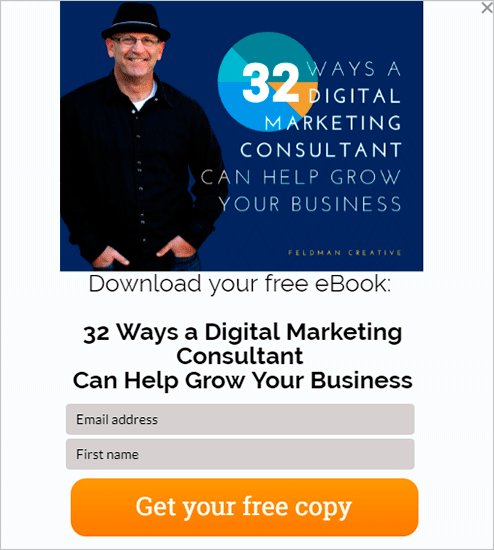Click 'WAYS A' text beside the 32

click(x=354, y=69)
